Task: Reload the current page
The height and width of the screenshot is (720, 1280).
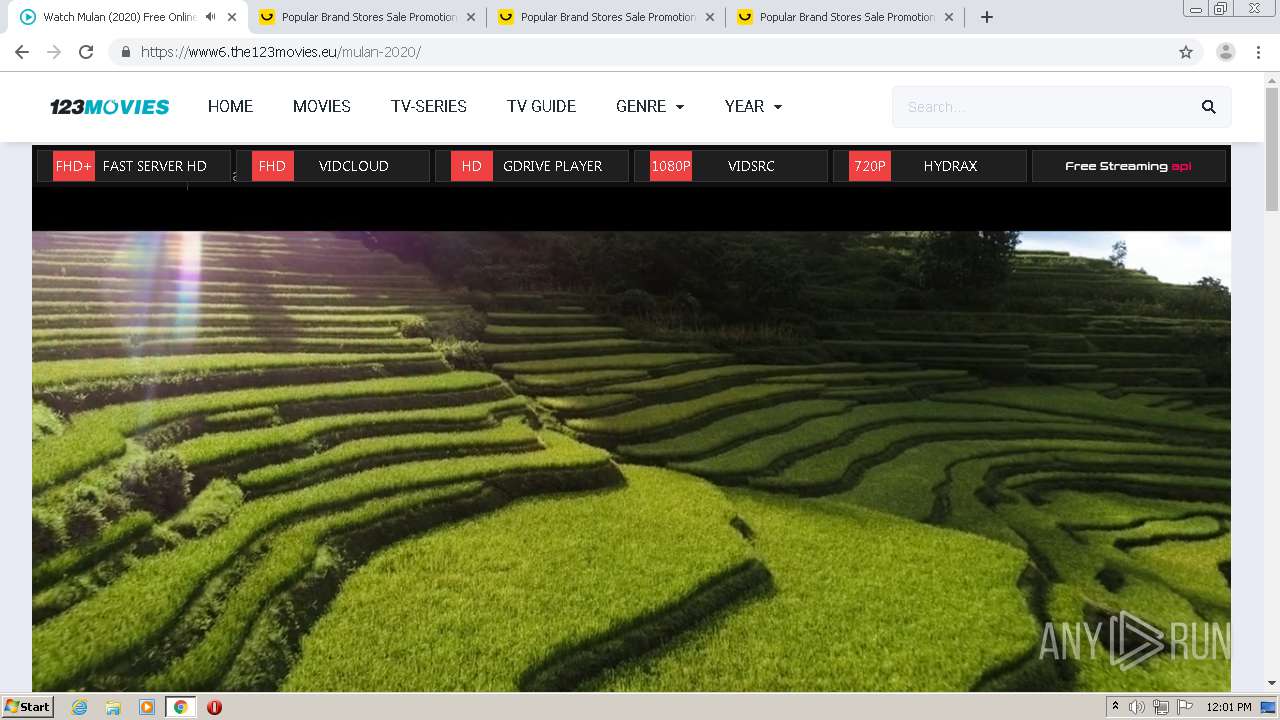Action: 86,52
